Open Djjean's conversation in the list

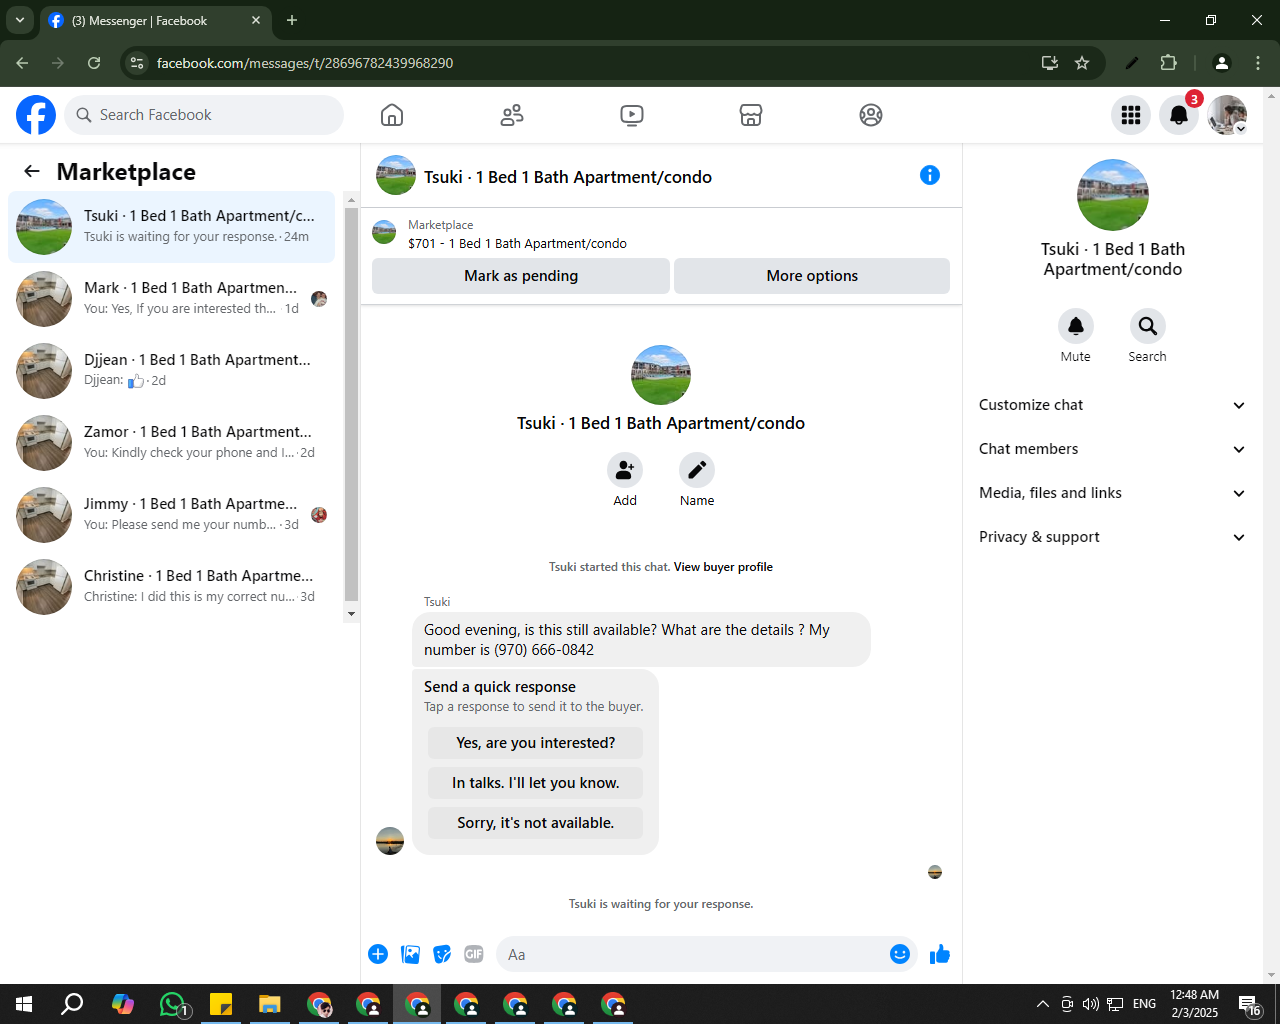[172, 371]
